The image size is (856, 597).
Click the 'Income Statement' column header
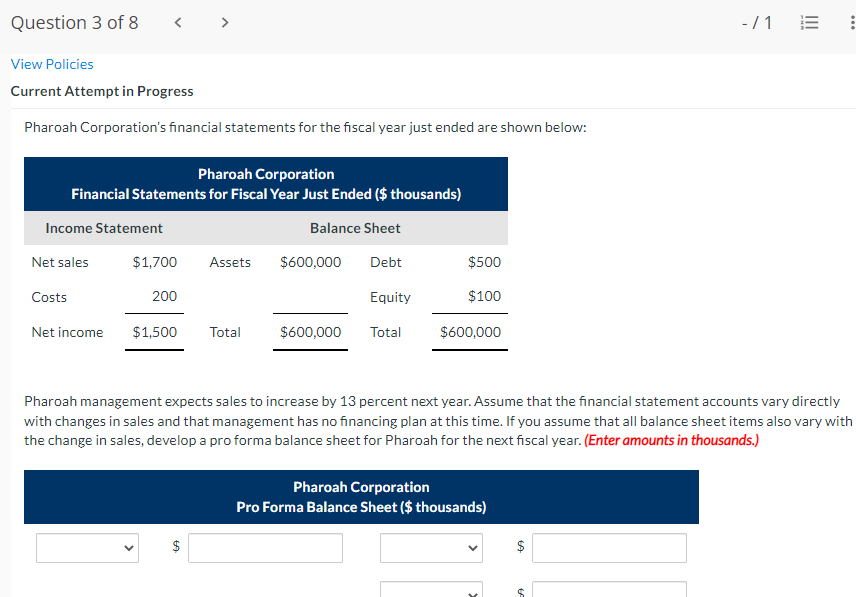[x=104, y=228]
